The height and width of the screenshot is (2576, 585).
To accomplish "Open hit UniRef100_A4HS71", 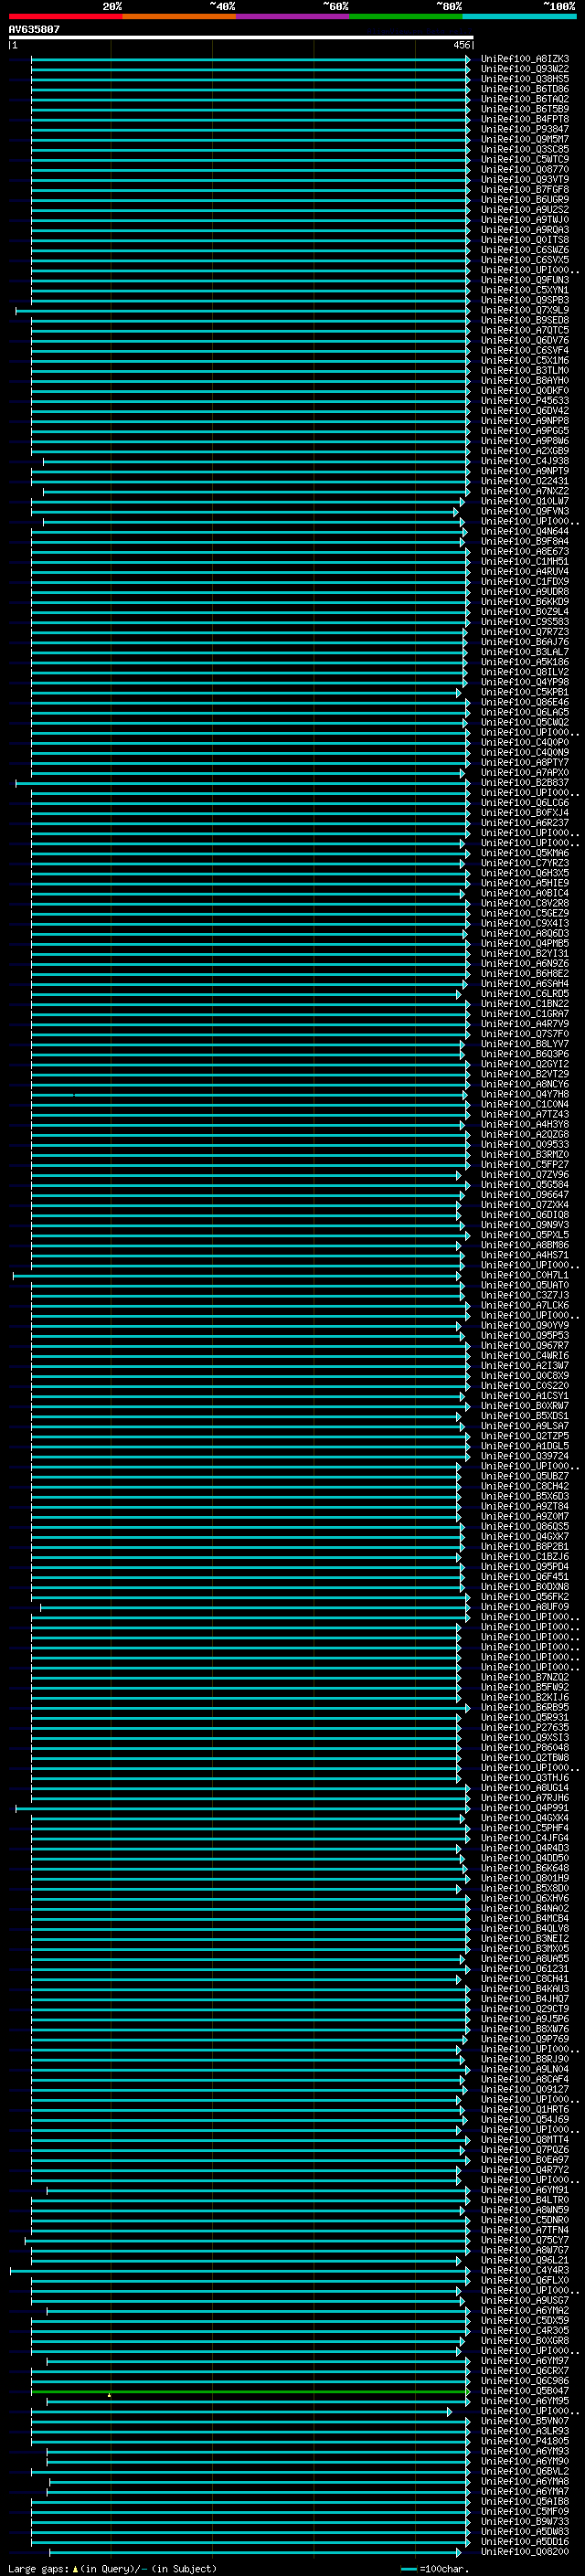I will point(525,1255).
